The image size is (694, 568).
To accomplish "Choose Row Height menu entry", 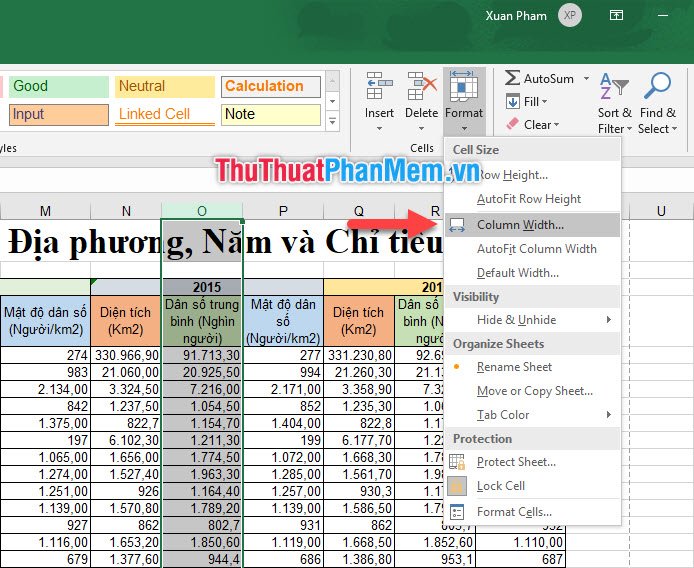I will click(x=532, y=175).
